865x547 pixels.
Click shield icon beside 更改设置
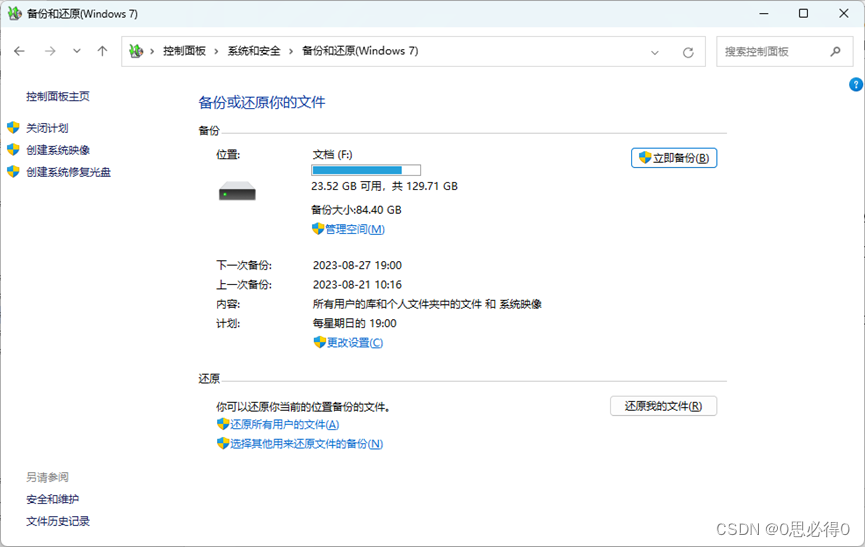(x=319, y=342)
